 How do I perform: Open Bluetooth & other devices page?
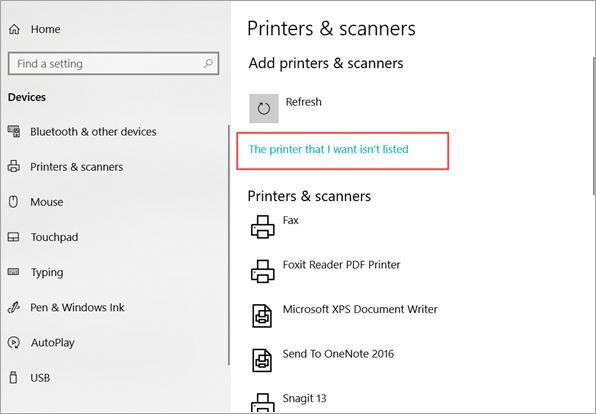93,132
